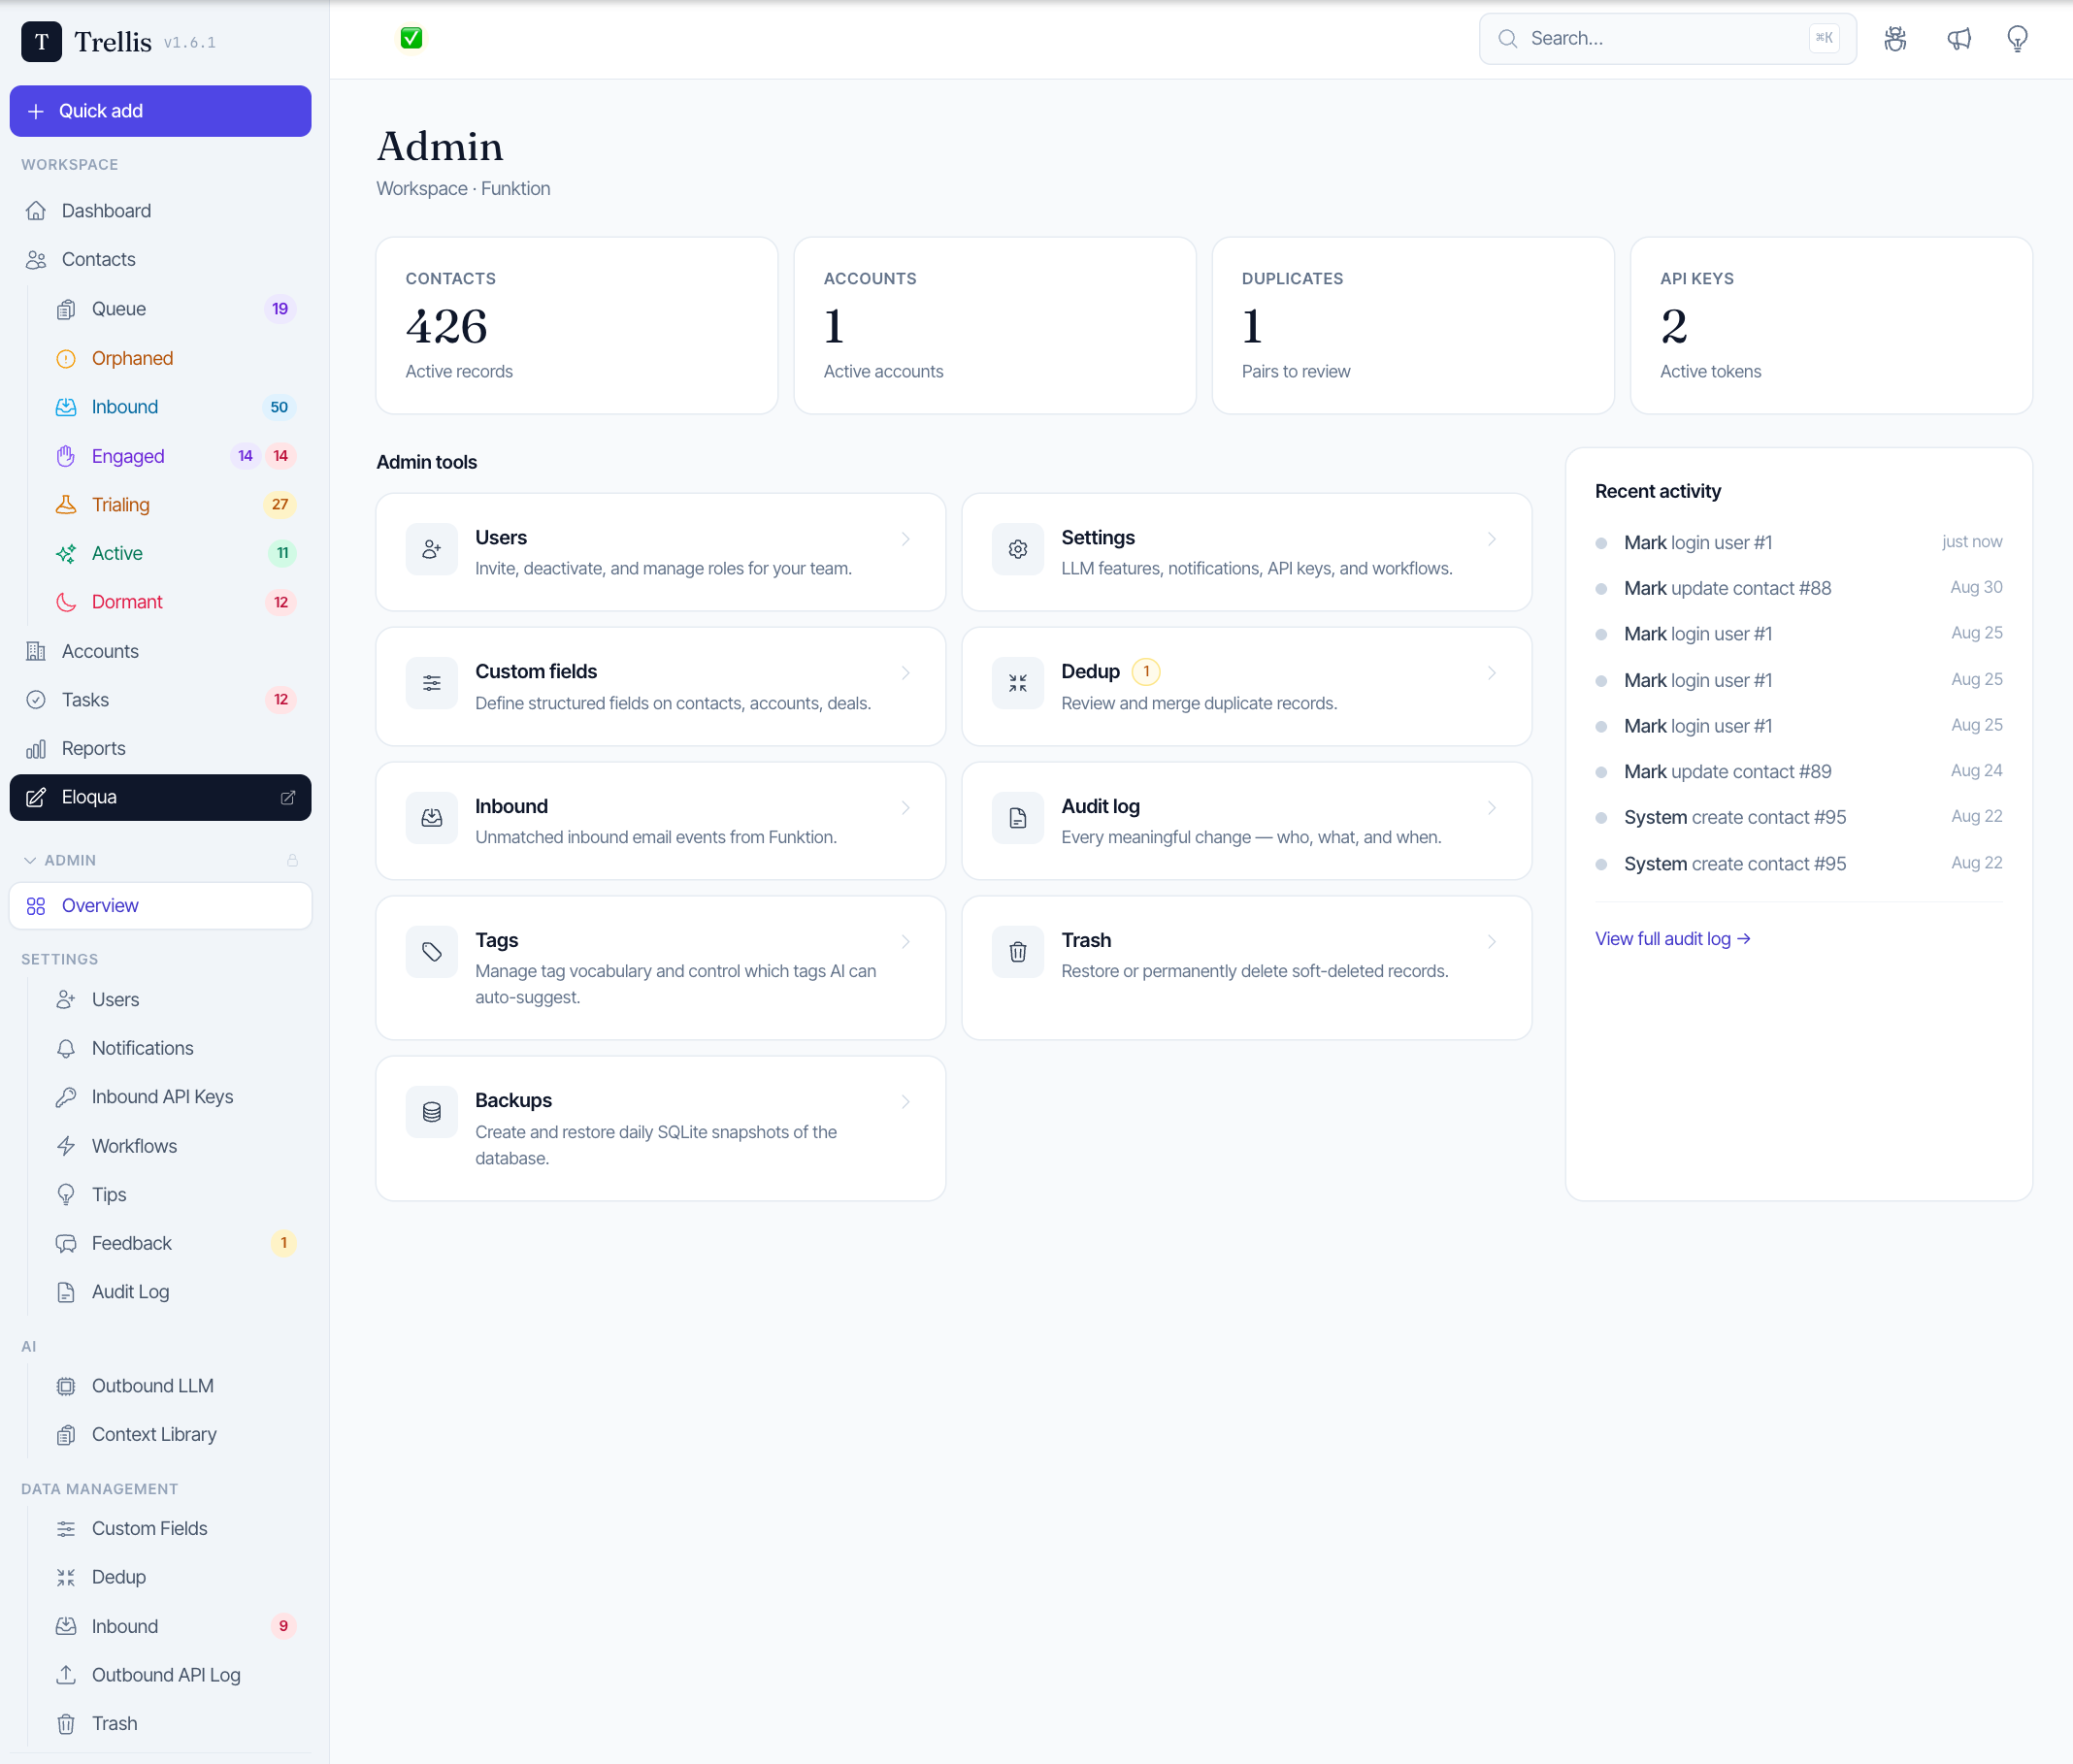
Task: Open the bug report icon in header
Action: click(x=1895, y=39)
